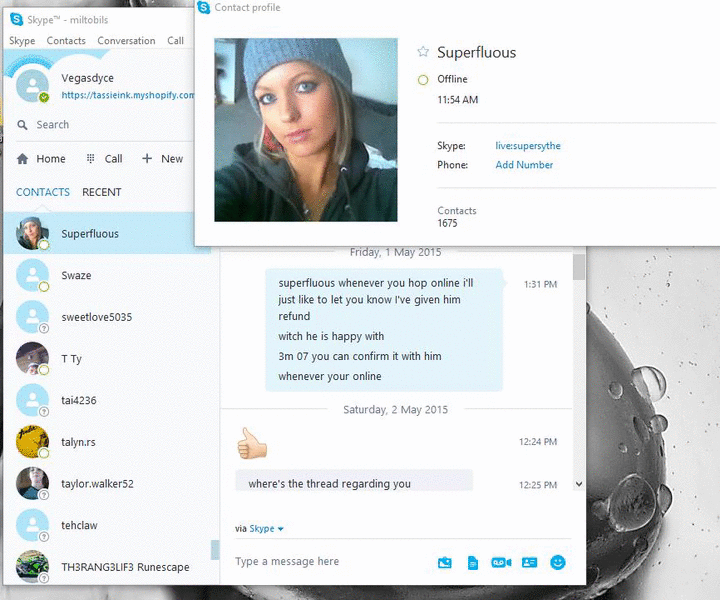Favorite Superfluous with the star icon
Viewport: 720px width, 600px height.
pos(423,52)
